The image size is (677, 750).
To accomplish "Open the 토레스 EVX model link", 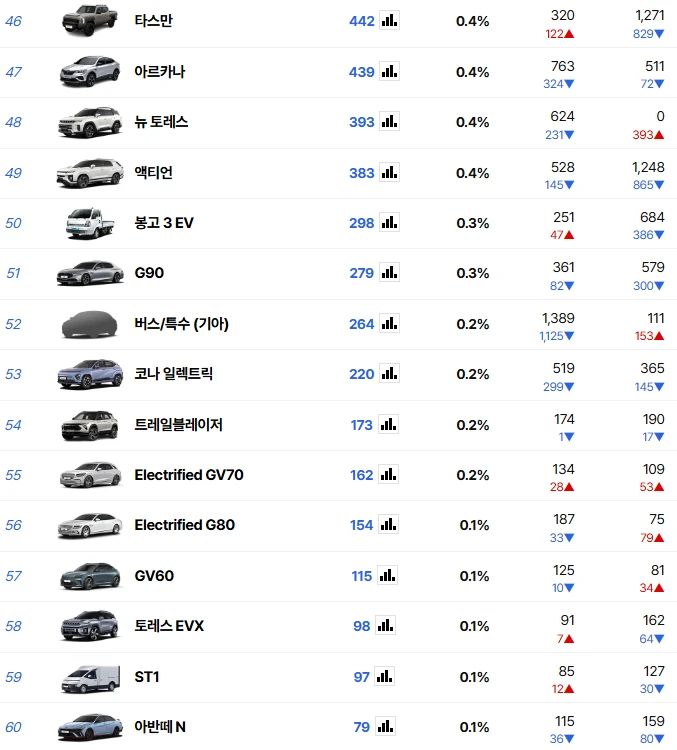I will click(x=169, y=626).
